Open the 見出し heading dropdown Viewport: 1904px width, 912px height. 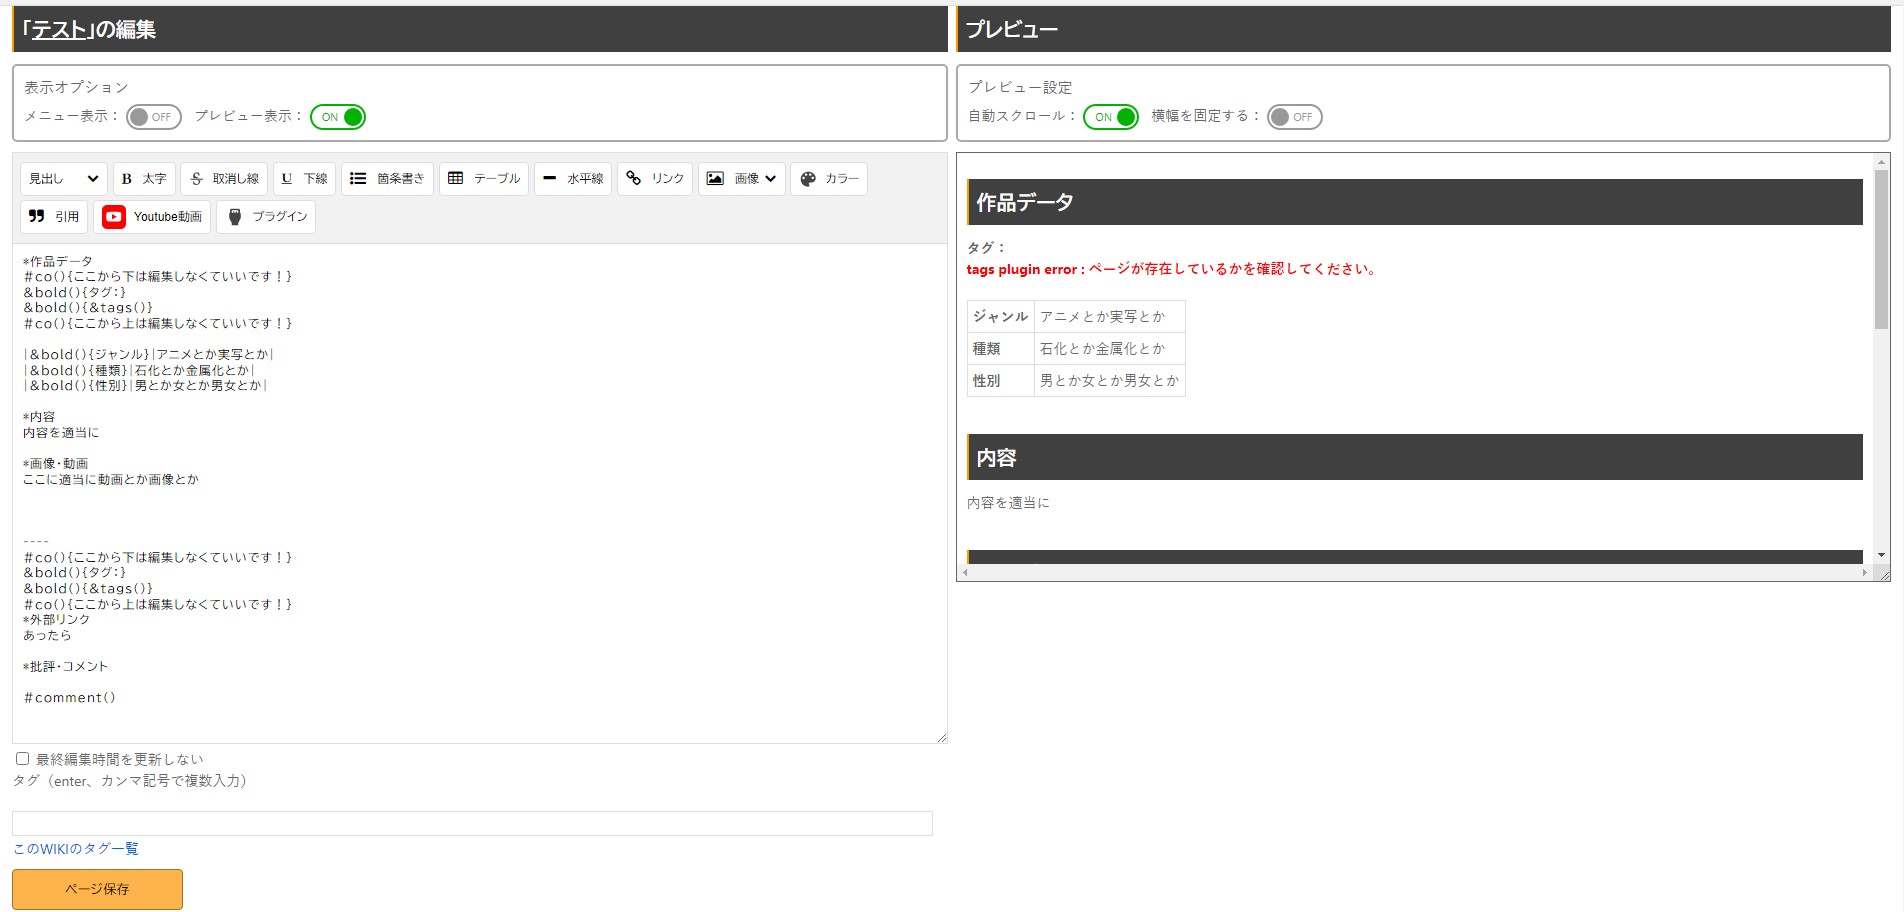tap(63, 179)
